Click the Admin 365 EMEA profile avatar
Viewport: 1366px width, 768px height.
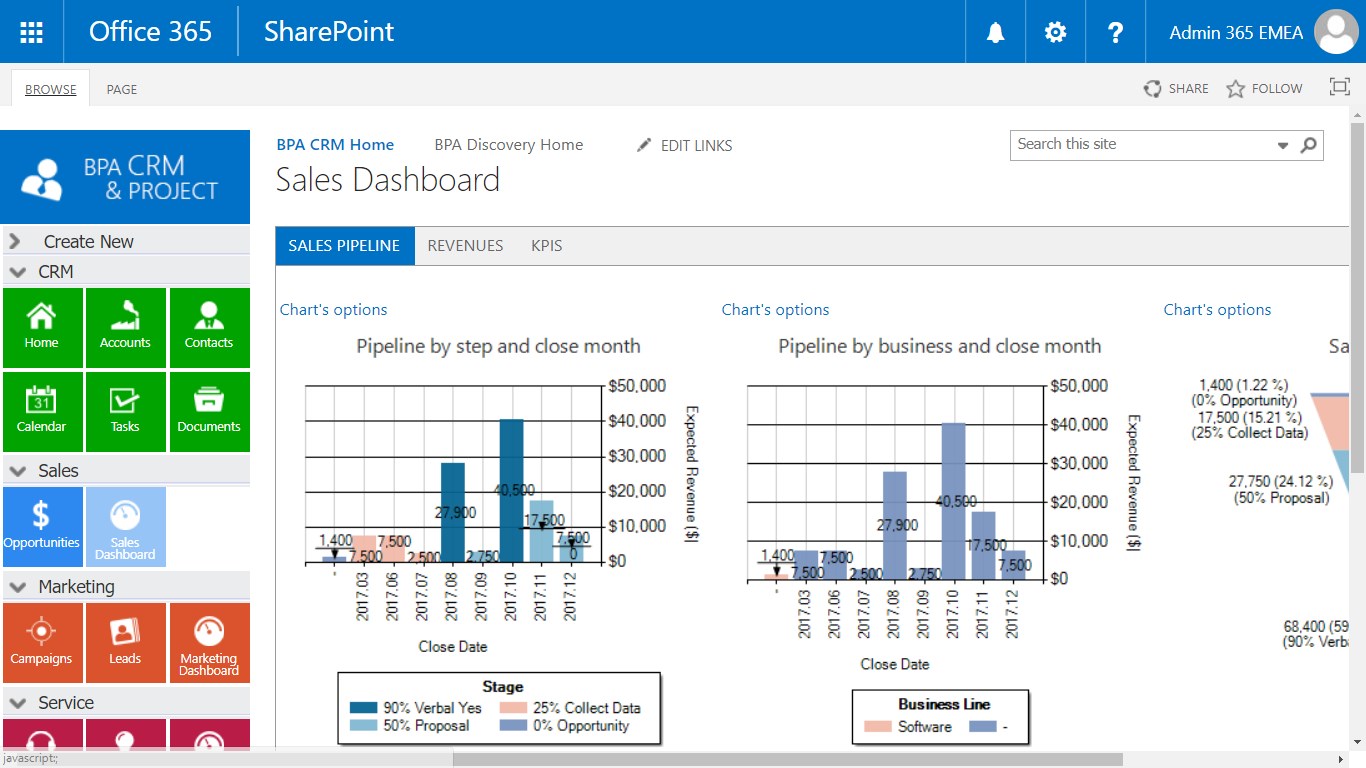click(x=1336, y=32)
